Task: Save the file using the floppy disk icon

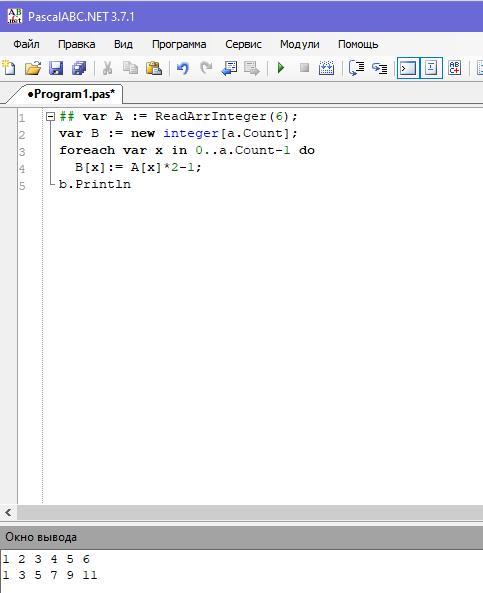Action: [x=56, y=68]
